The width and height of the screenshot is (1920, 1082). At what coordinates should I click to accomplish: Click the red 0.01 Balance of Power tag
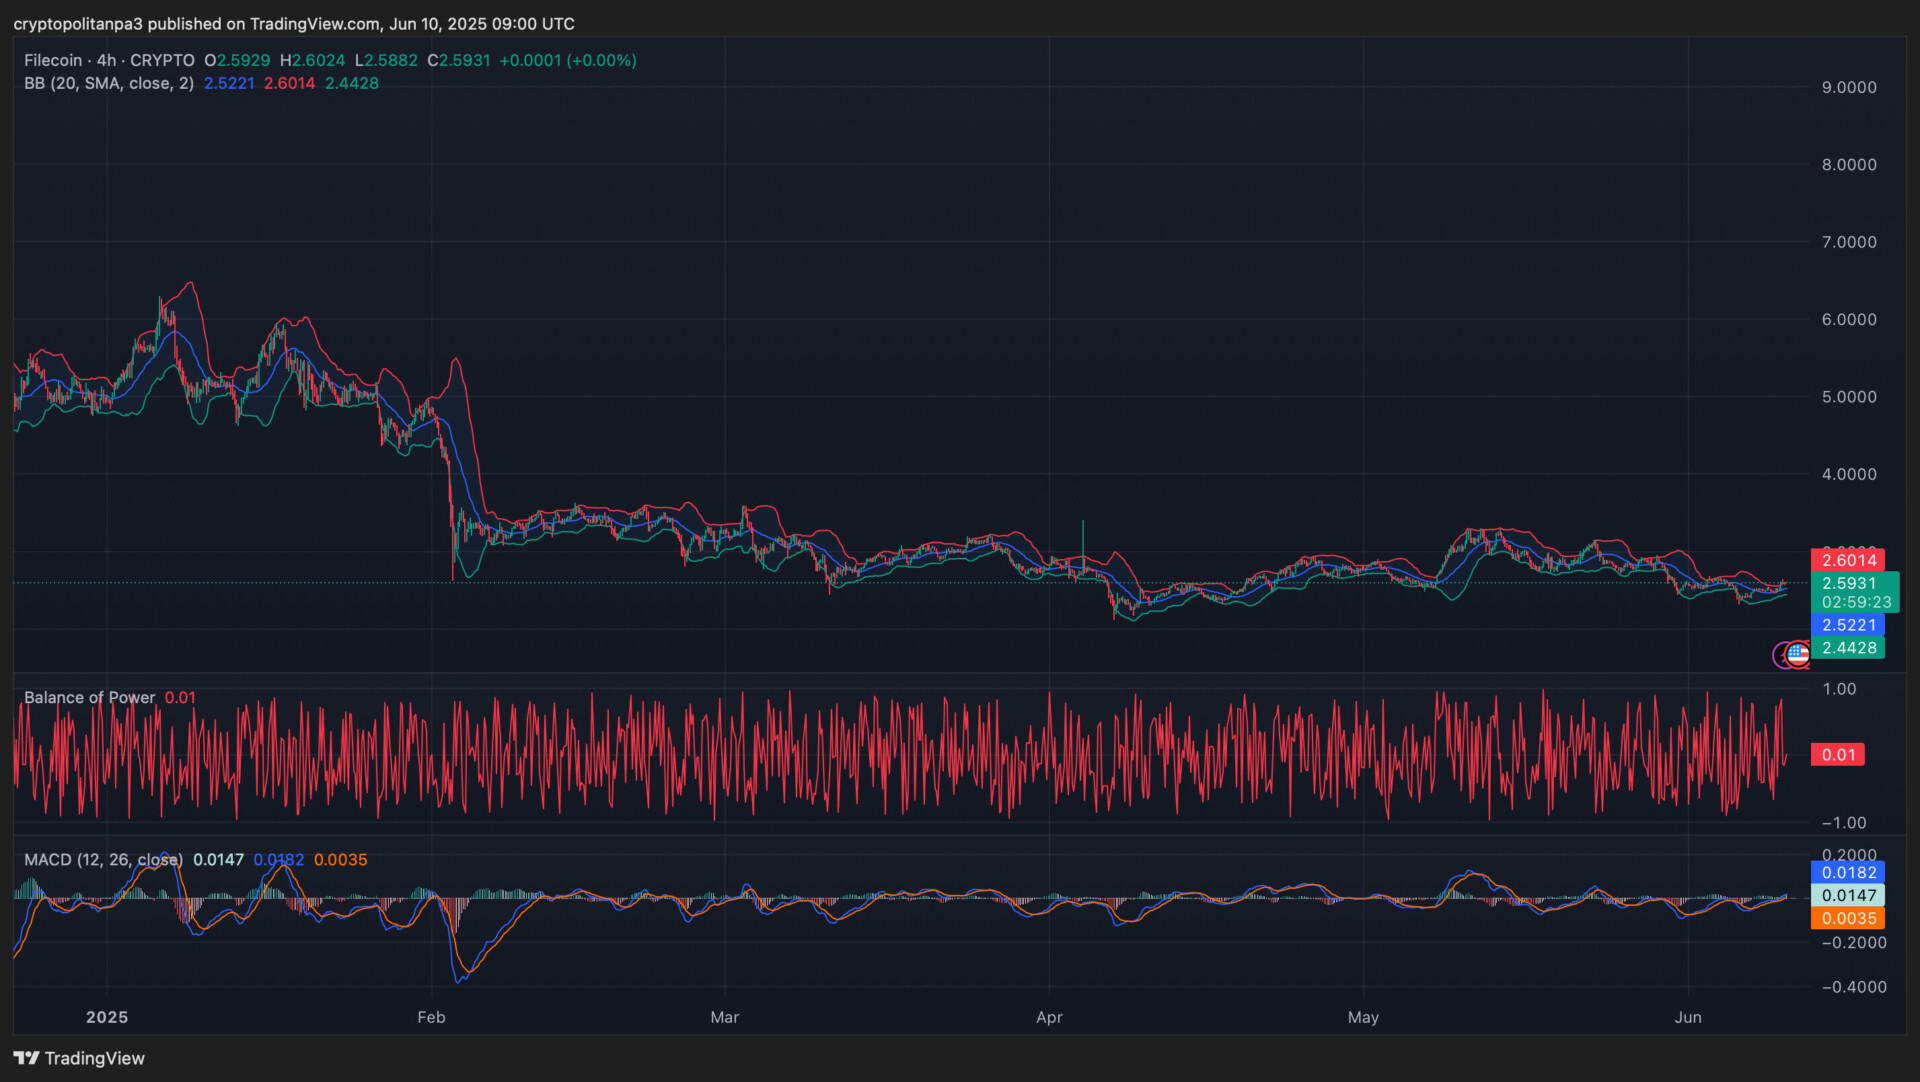[x=1837, y=755]
